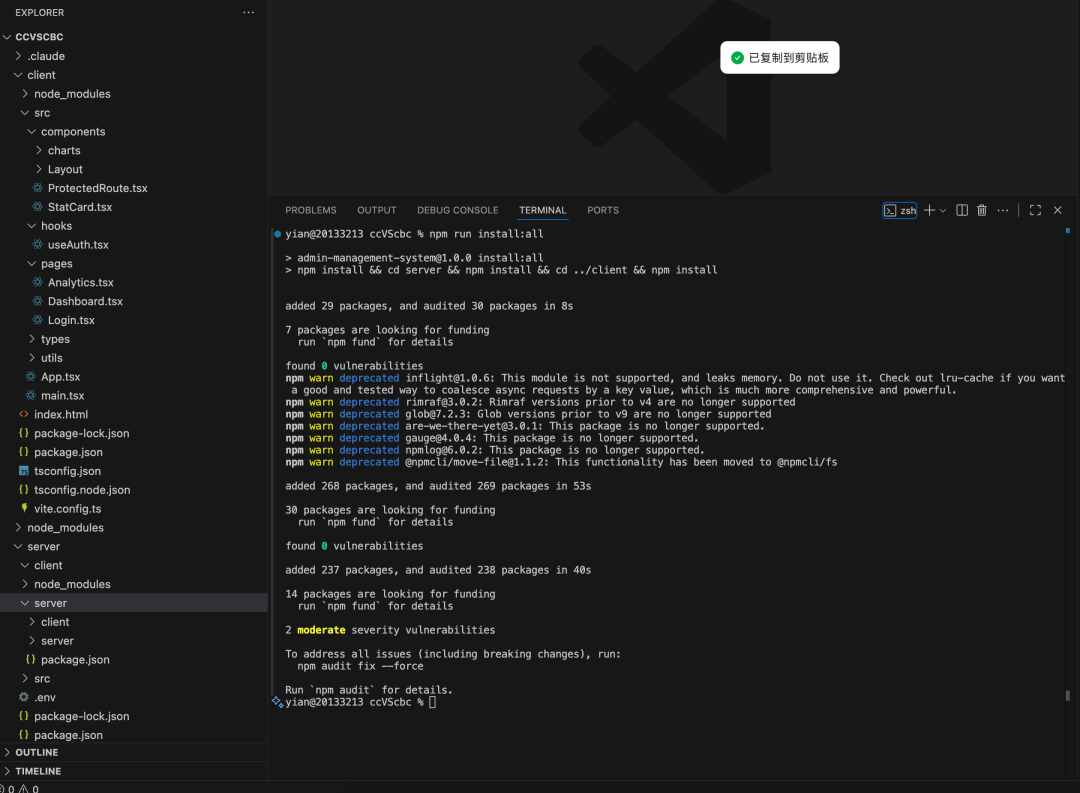Open the PORTS tab

pyautogui.click(x=603, y=210)
